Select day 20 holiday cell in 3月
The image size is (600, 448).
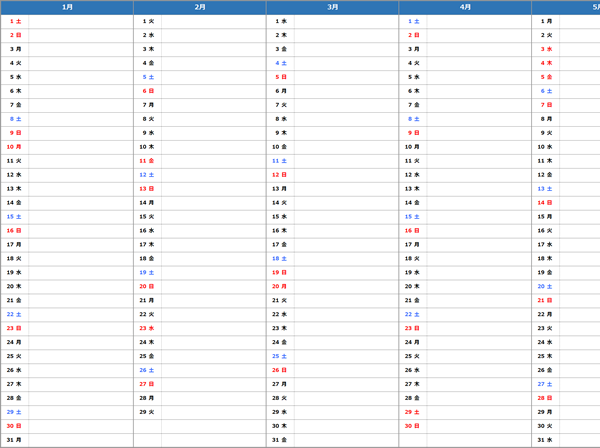pos(280,286)
